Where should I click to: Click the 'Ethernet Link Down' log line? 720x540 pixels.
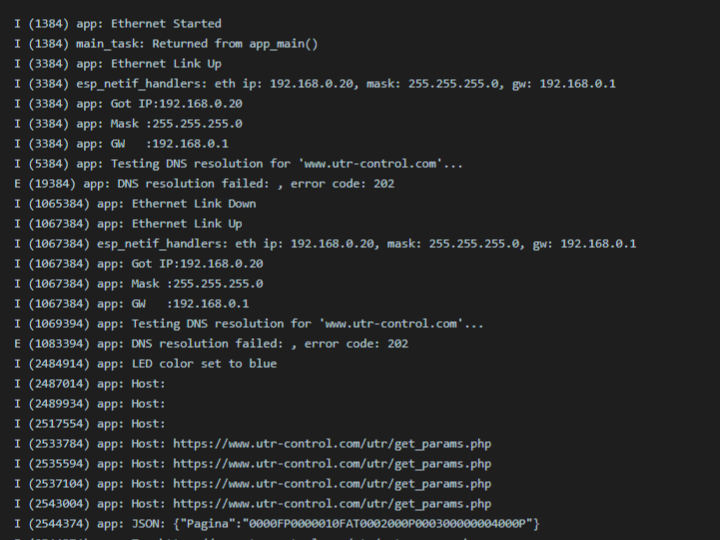(x=135, y=203)
